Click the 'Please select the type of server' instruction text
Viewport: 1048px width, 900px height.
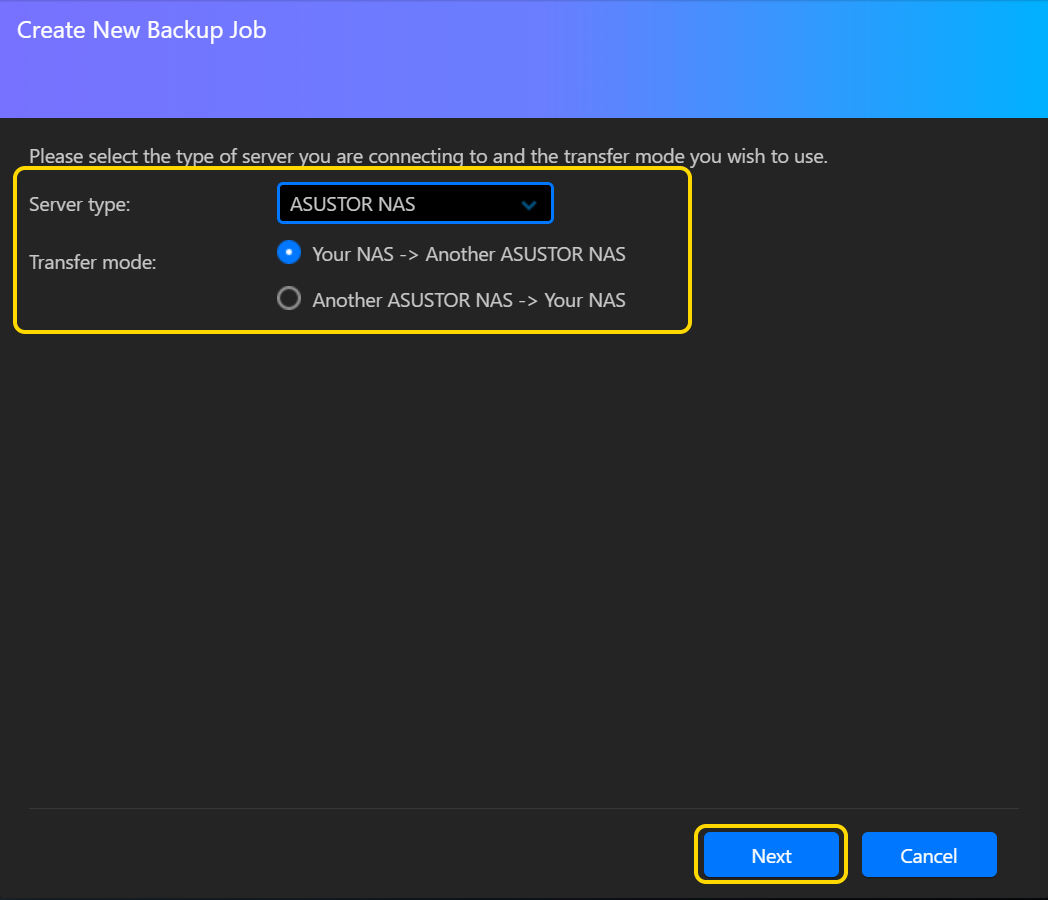click(428, 156)
